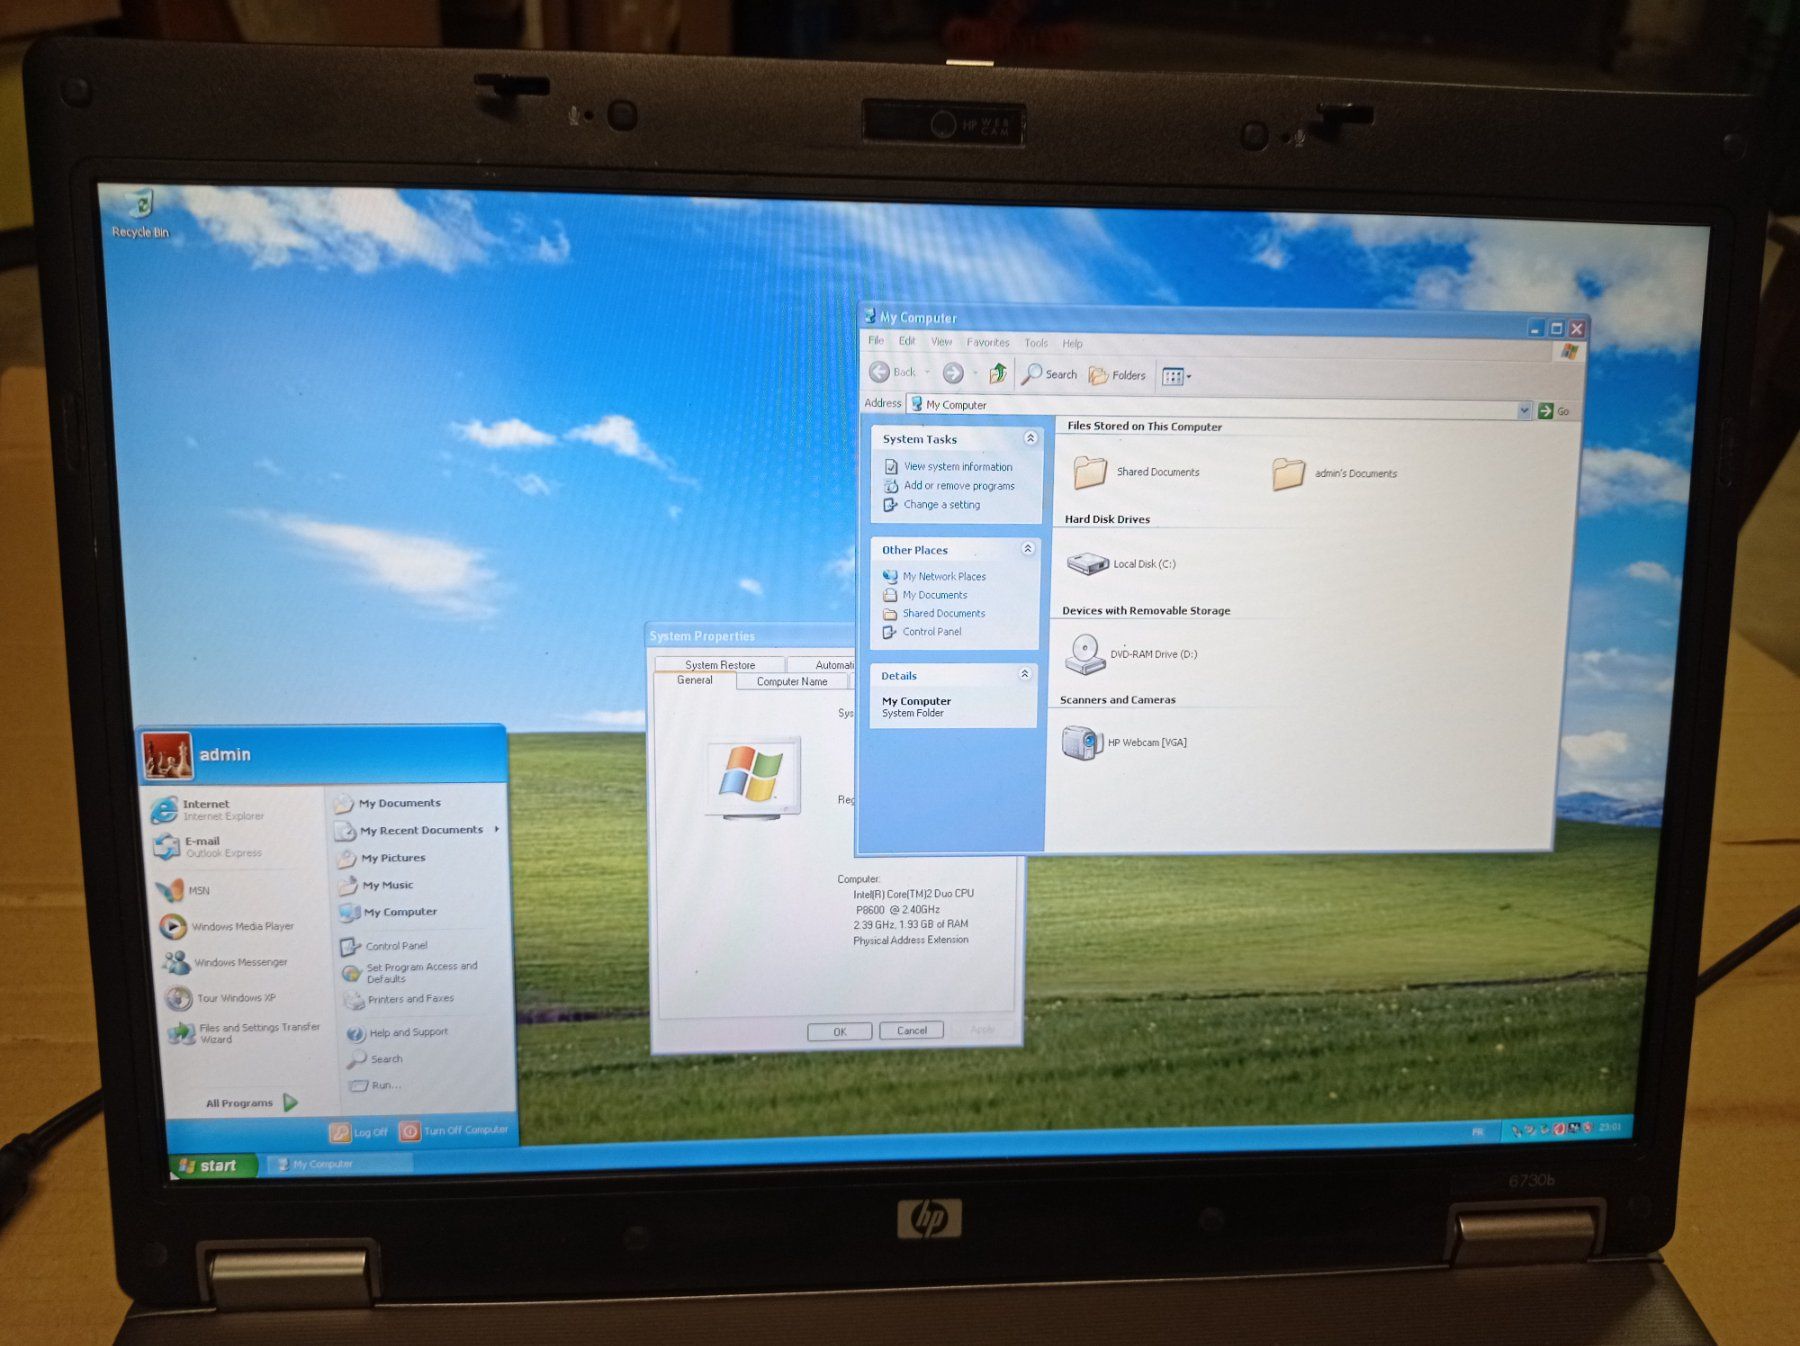Open Control Panel from Start menu
This screenshot has height=1346, width=1800.
click(385, 945)
